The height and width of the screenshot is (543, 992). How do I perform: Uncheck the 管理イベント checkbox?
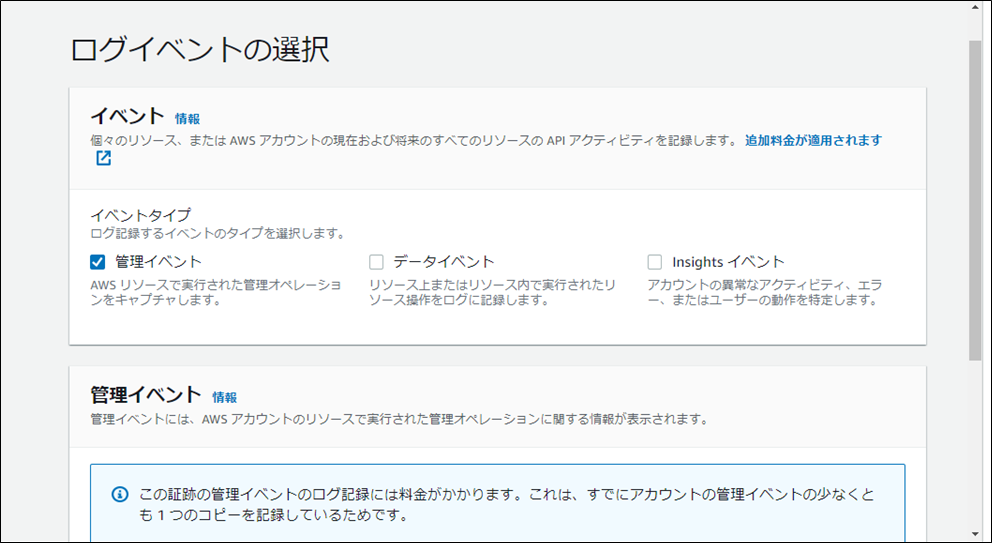(x=98, y=262)
